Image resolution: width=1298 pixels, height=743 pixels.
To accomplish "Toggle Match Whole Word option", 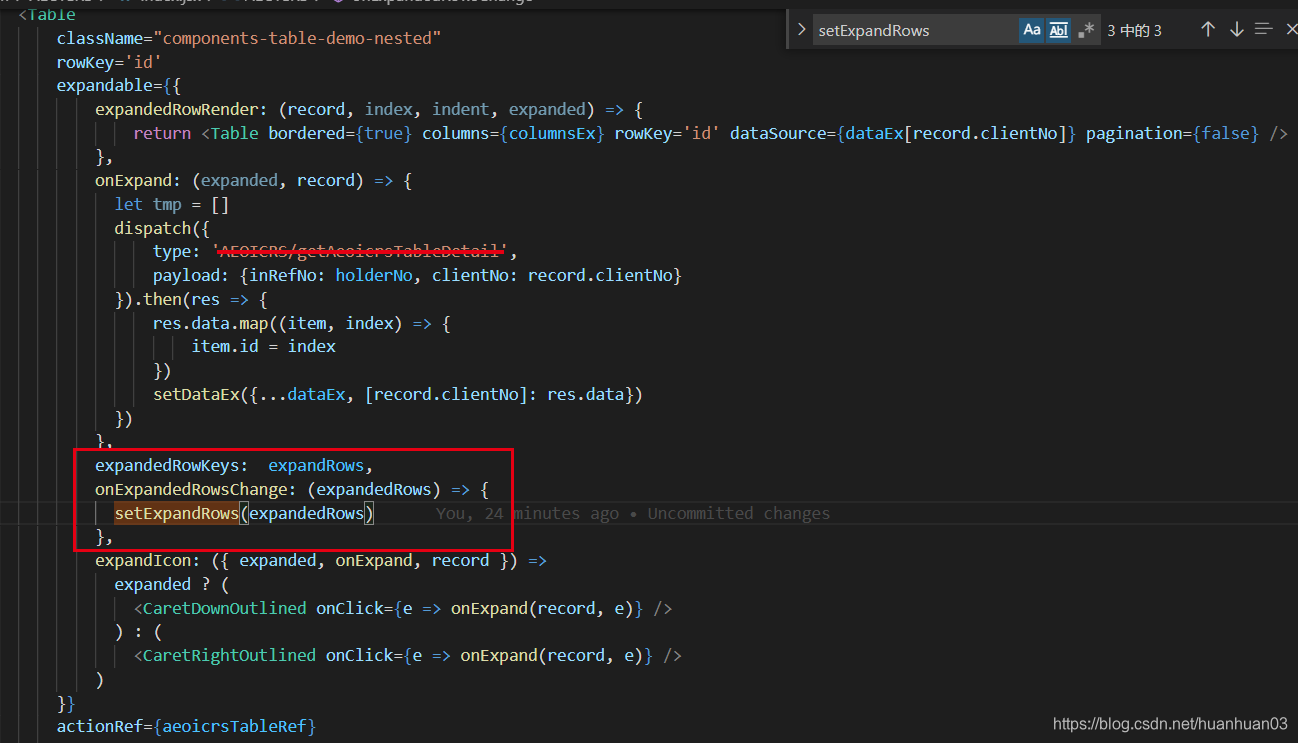I will click(x=1059, y=30).
